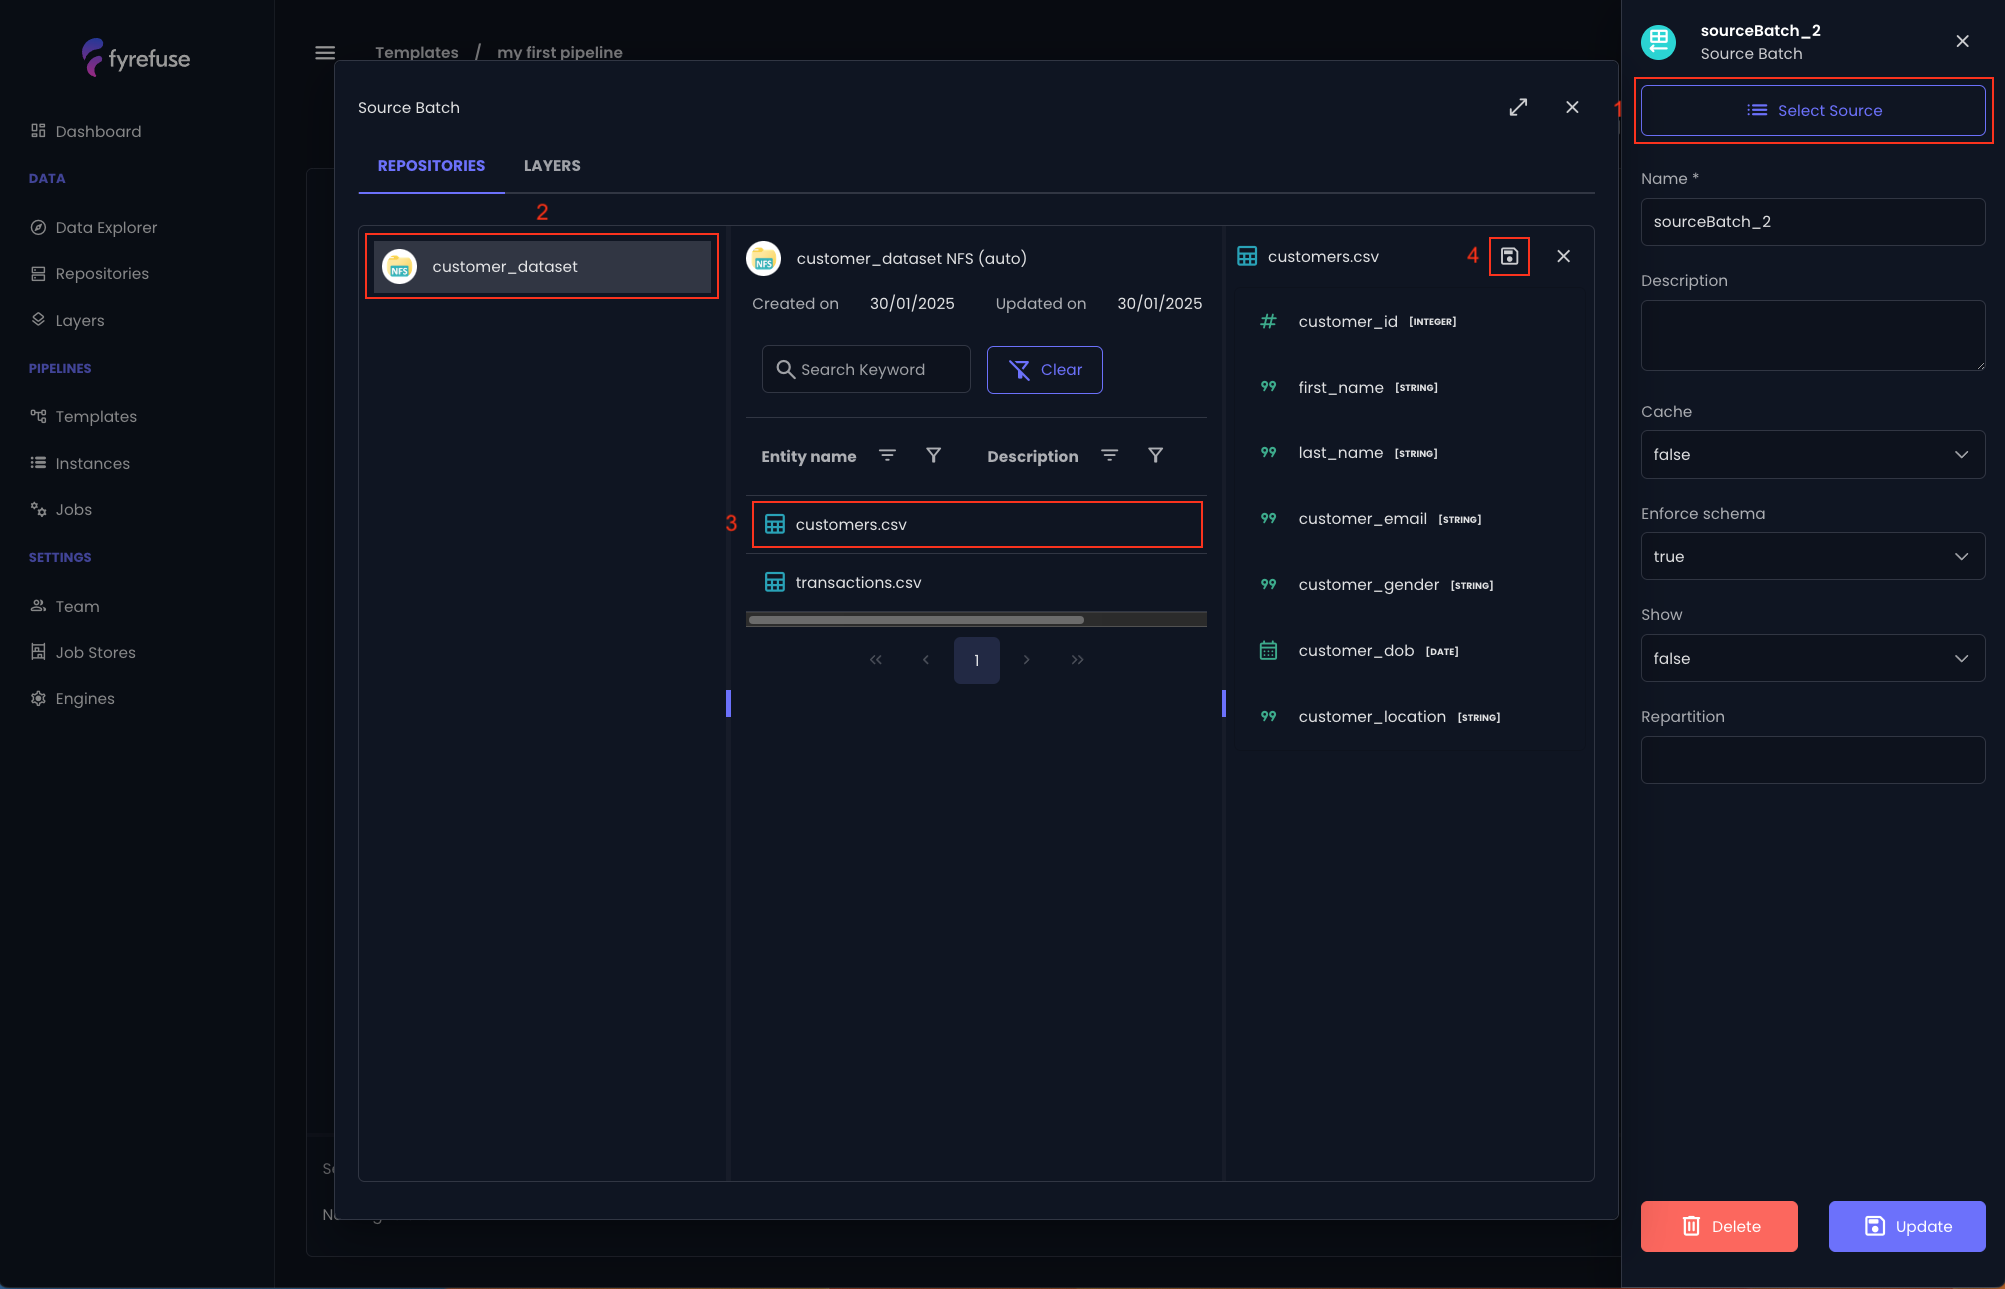2005x1289 pixels.
Task: Open Layers from sidebar
Action: point(67,320)
